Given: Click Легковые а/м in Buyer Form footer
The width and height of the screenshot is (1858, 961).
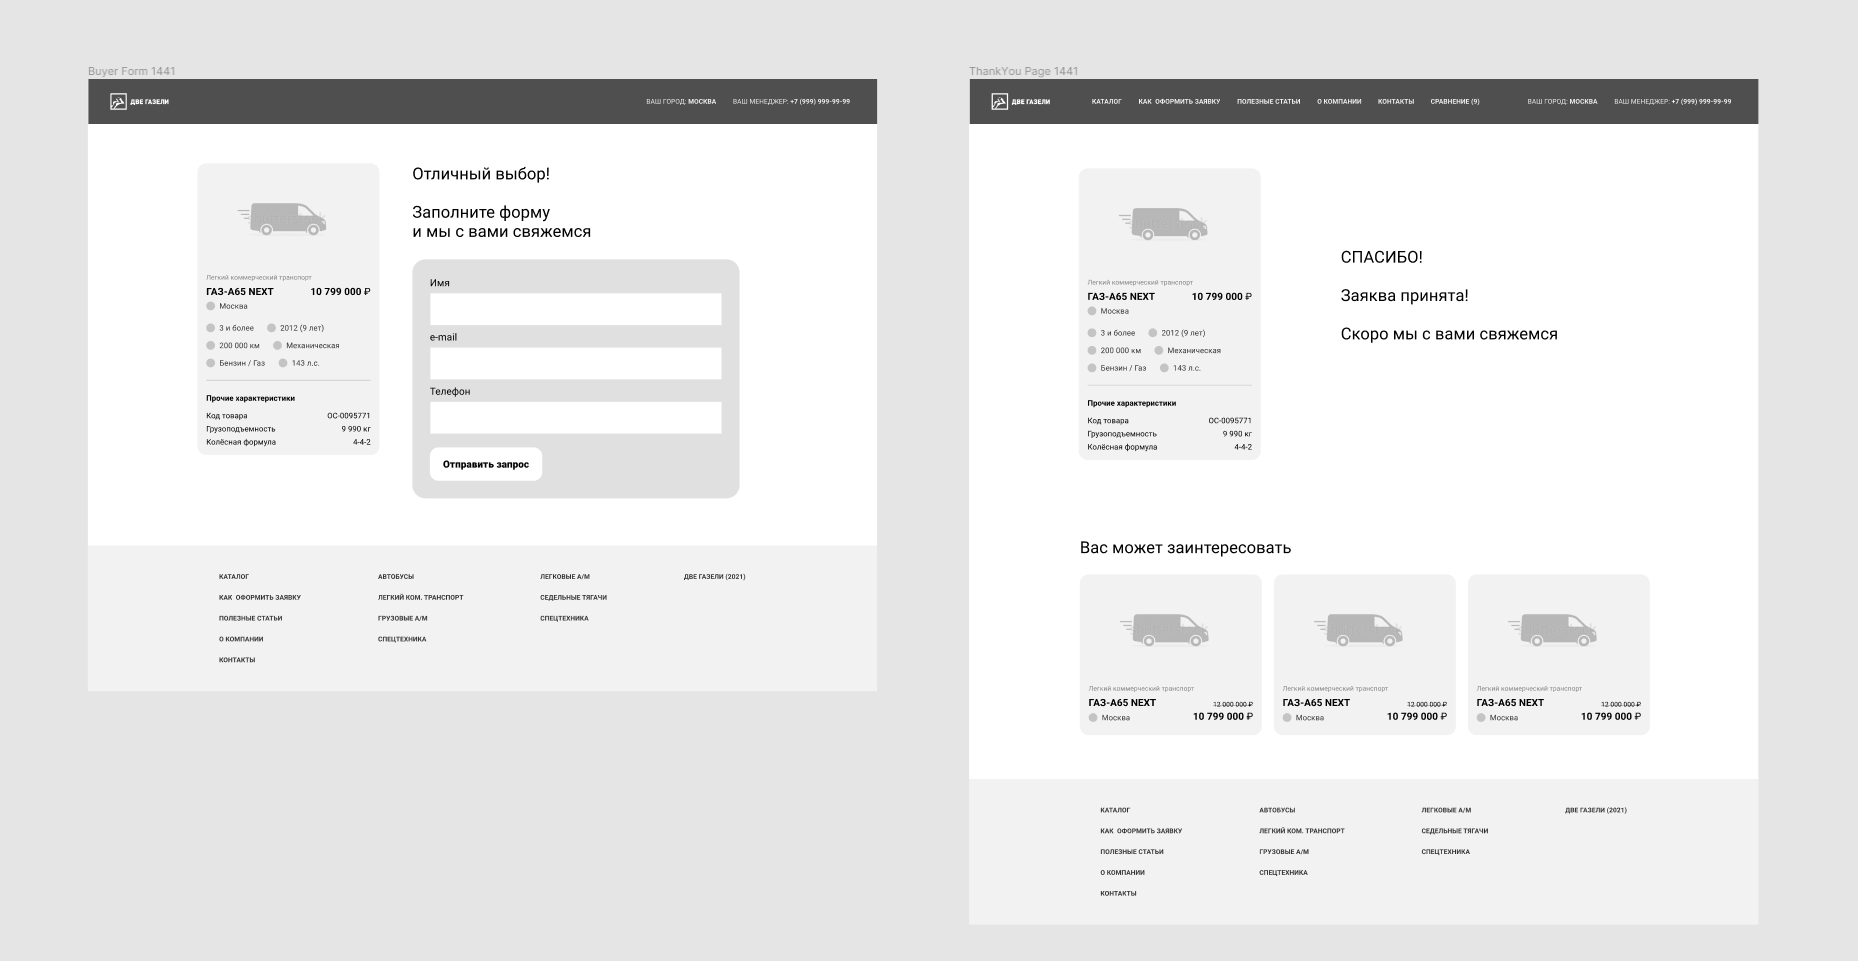Looking at the screenshot, I should 565,577.
